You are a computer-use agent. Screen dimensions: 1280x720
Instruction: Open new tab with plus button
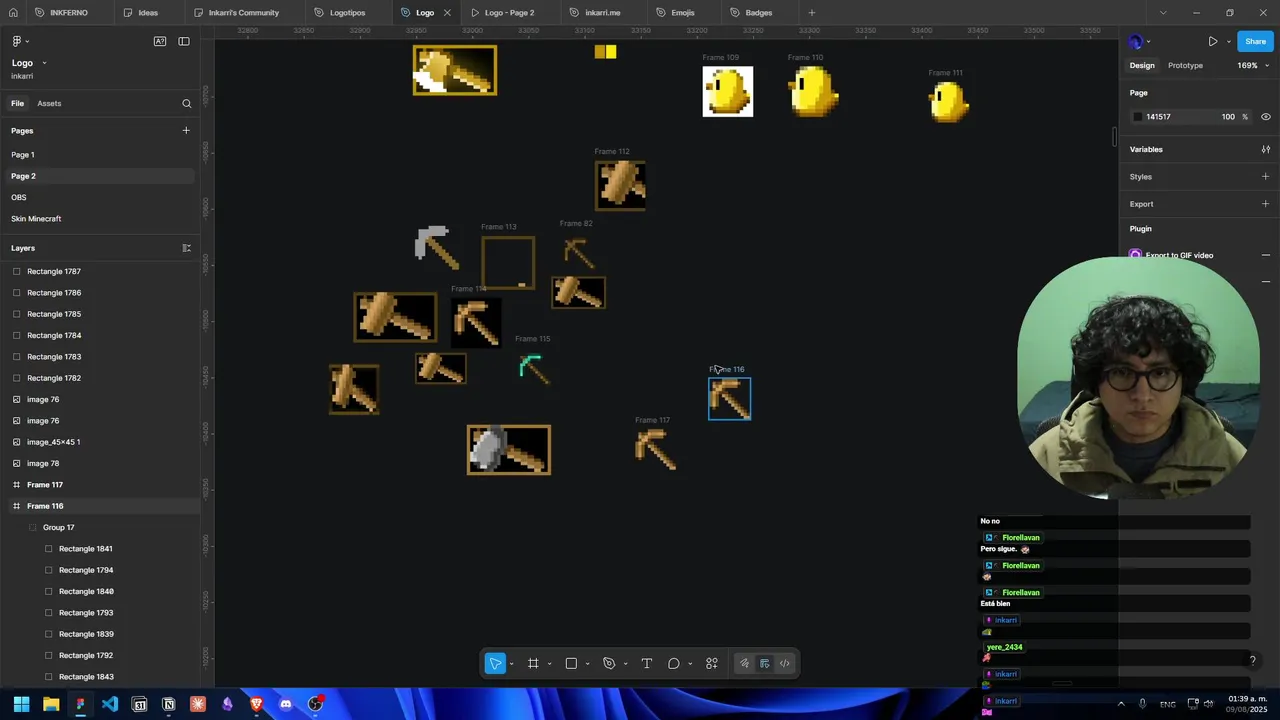click(x=811, y=13)
